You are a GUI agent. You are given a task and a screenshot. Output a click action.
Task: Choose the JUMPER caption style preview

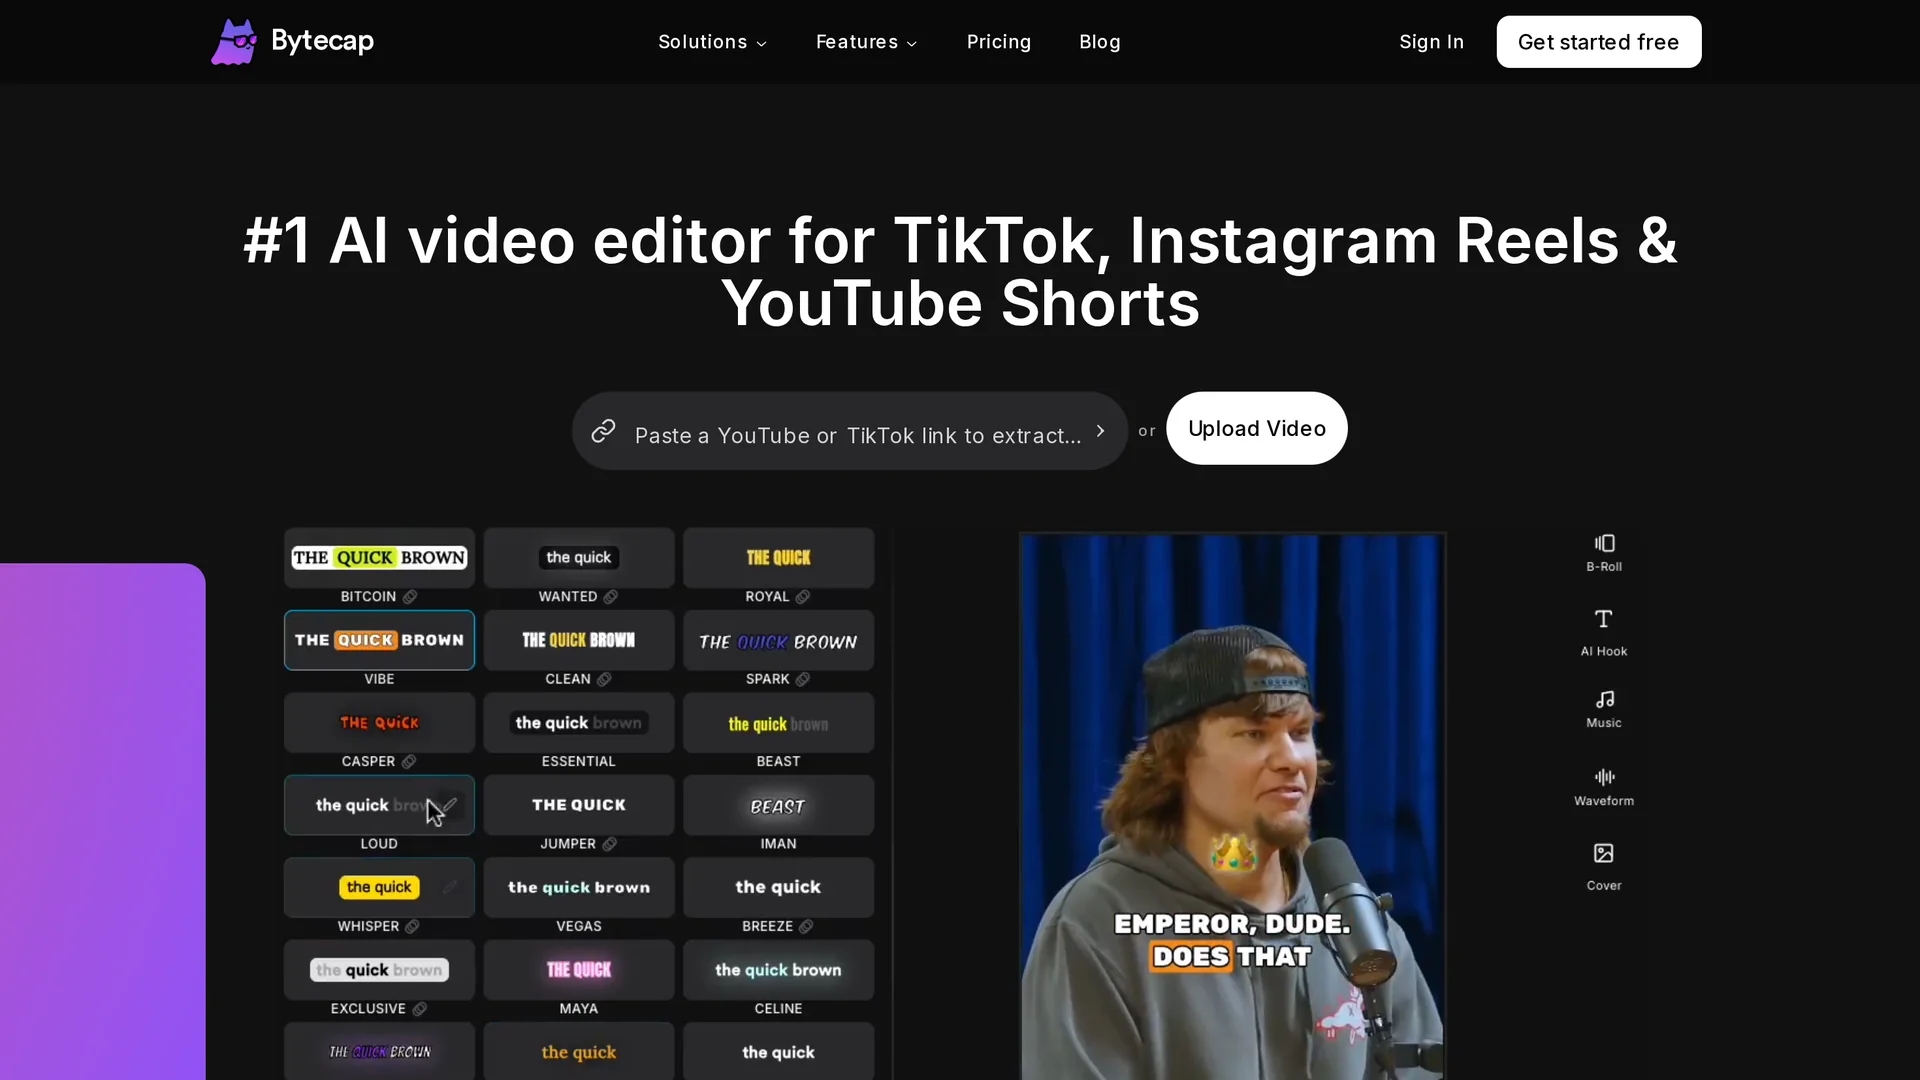pyautogui.click(x=578, y=805)
